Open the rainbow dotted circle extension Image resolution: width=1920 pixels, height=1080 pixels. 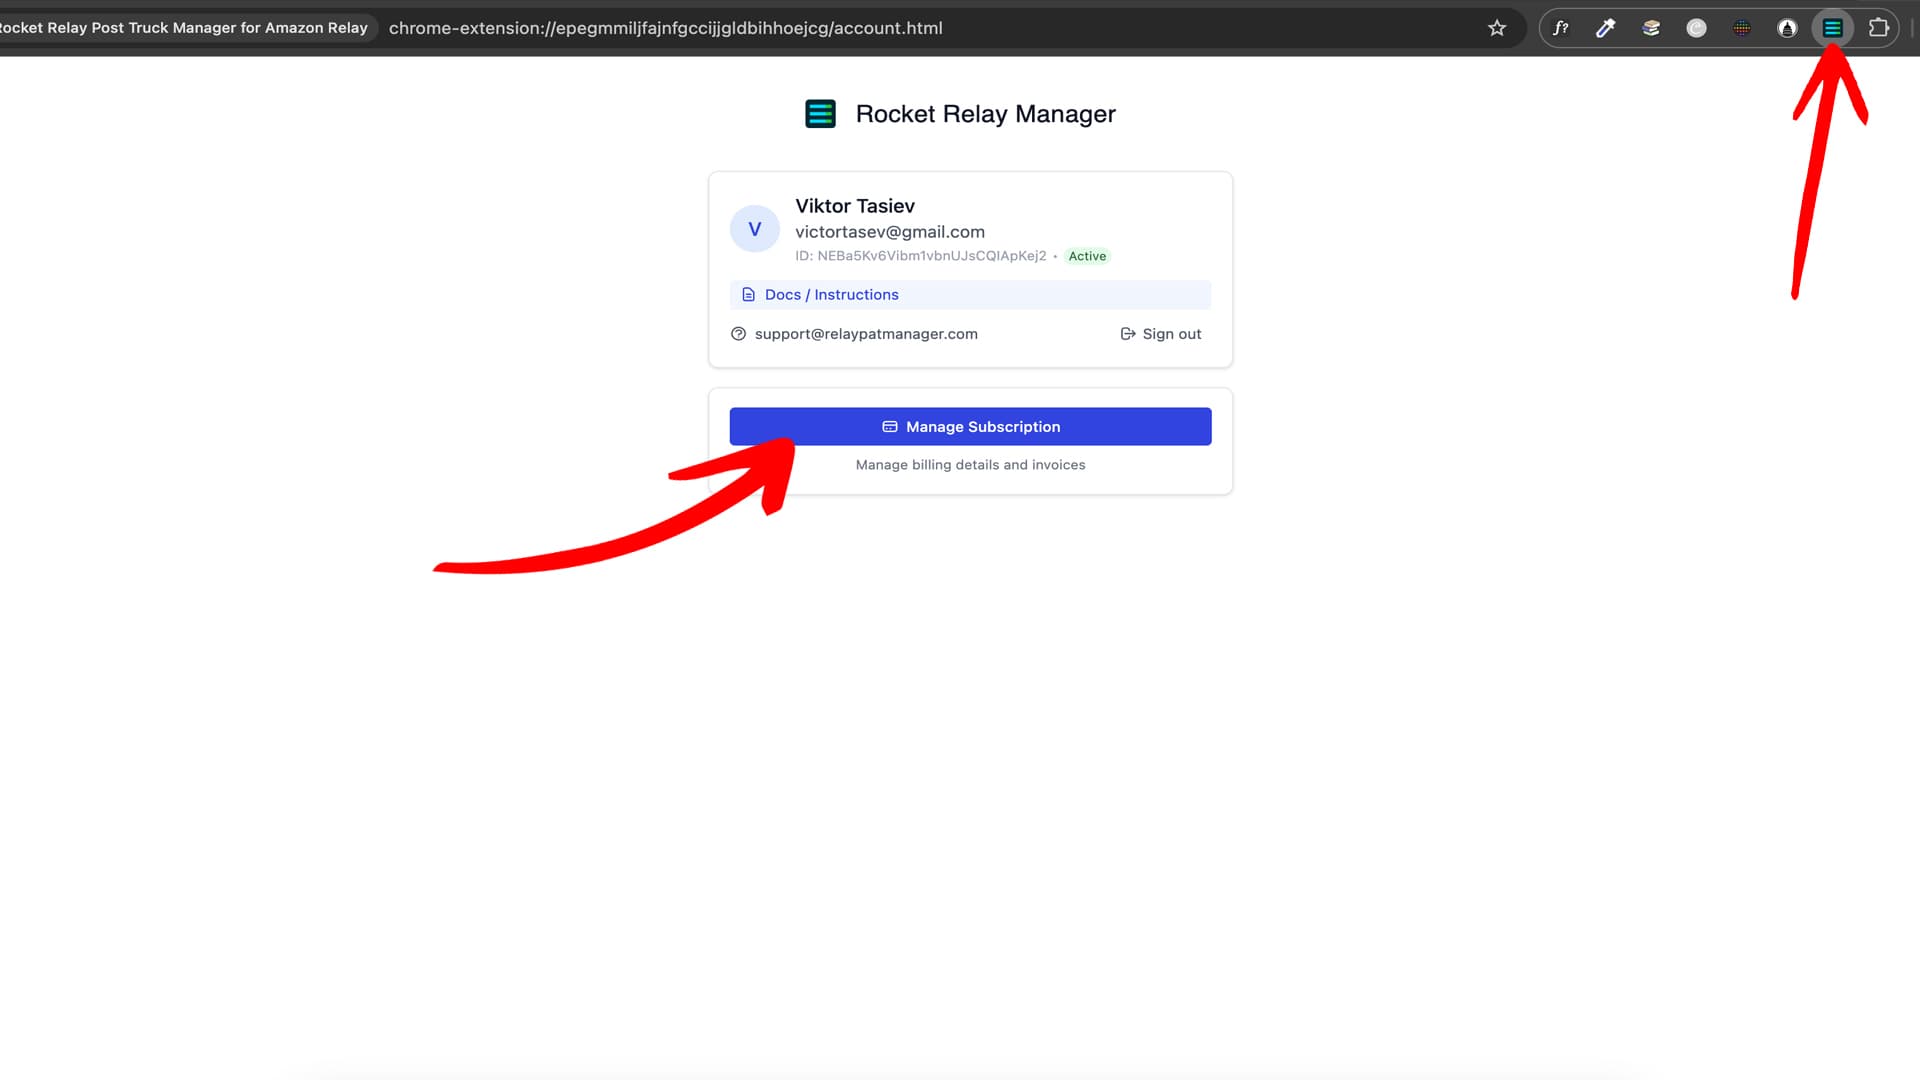click(x=1742, y=28)
